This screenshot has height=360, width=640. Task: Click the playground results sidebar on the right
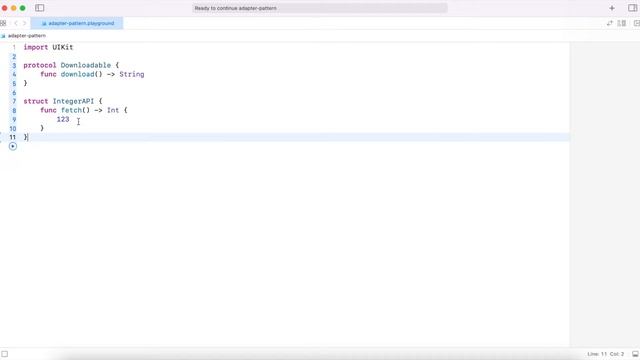point(604,194)
